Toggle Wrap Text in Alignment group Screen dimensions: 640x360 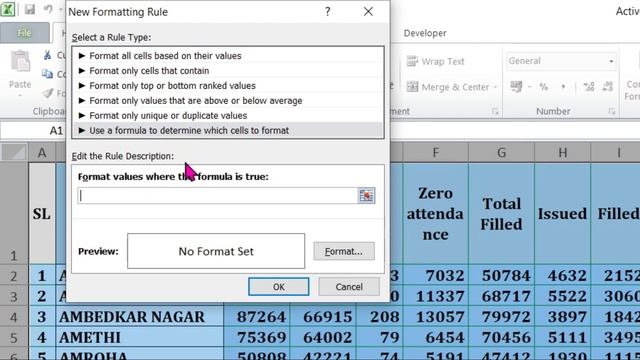(436, 62)
